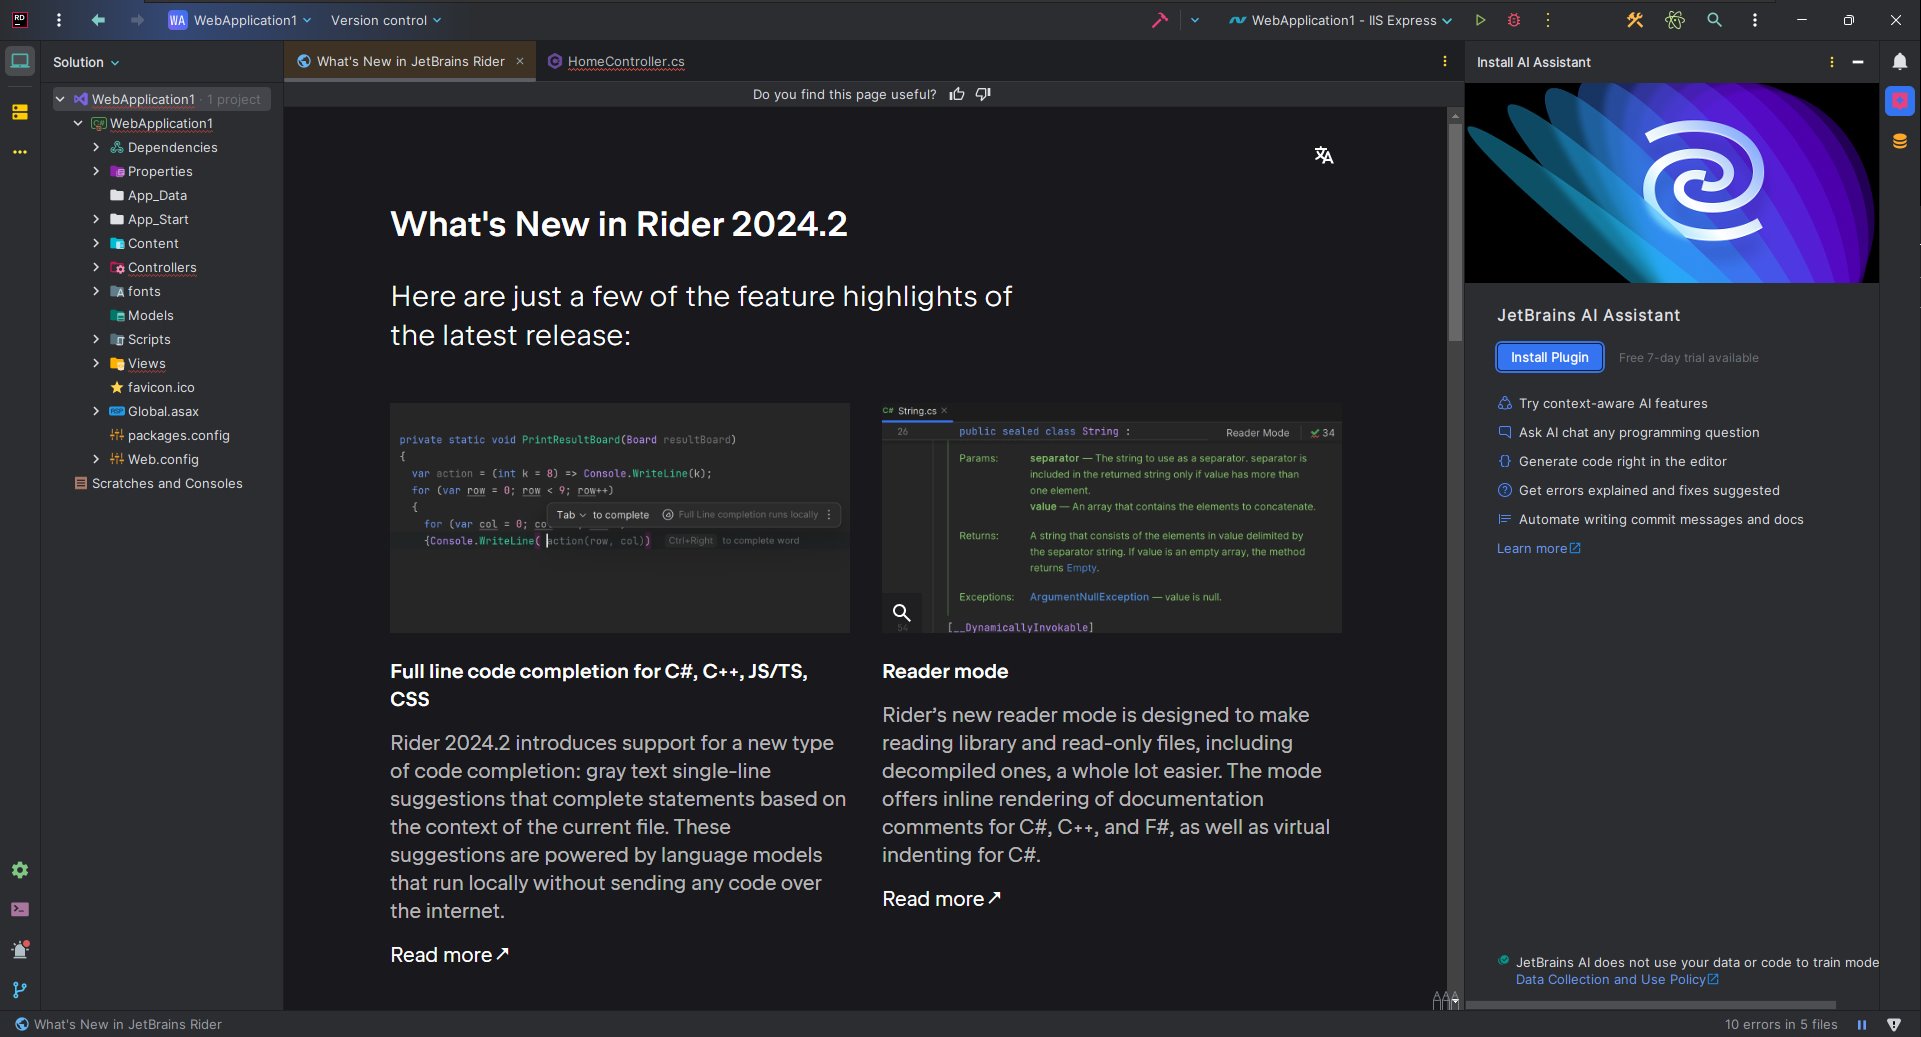This screenshot has height=1037, width=1921.
Task: Click the editor vertical scrollbar thumb
Action: [x=1454, y=231]
